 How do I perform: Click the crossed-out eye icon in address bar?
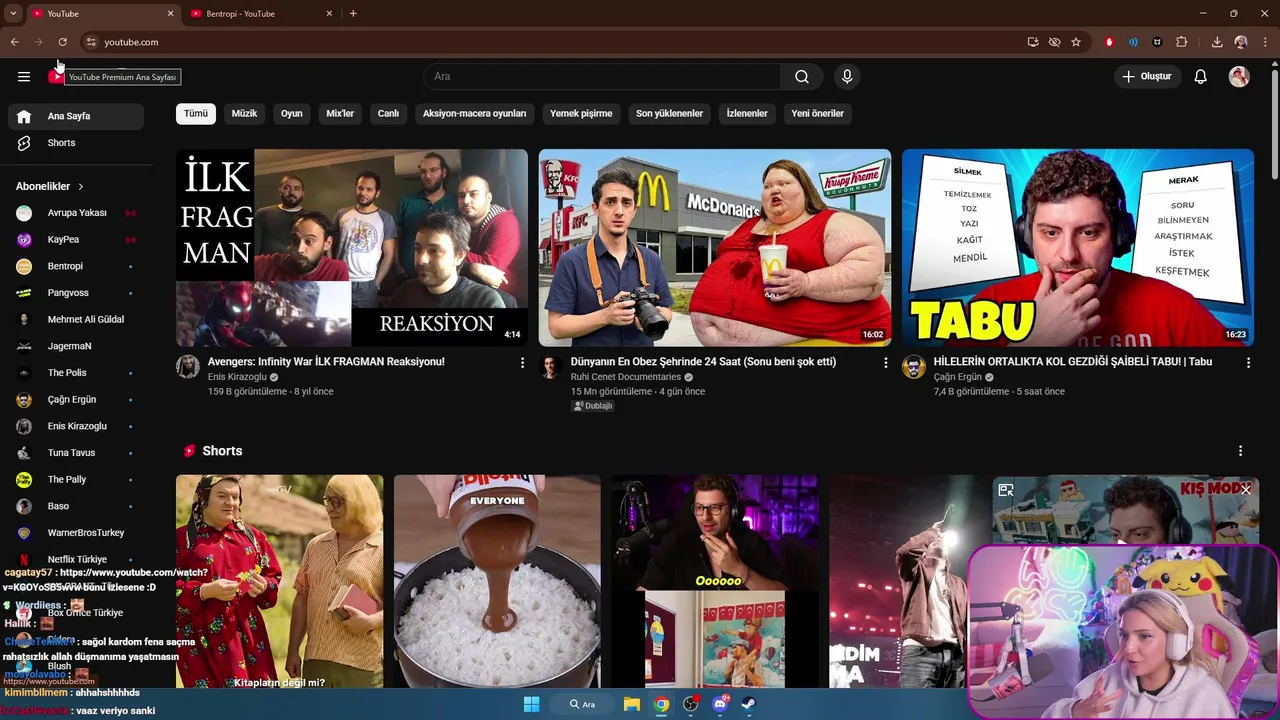click(1054, 42)
